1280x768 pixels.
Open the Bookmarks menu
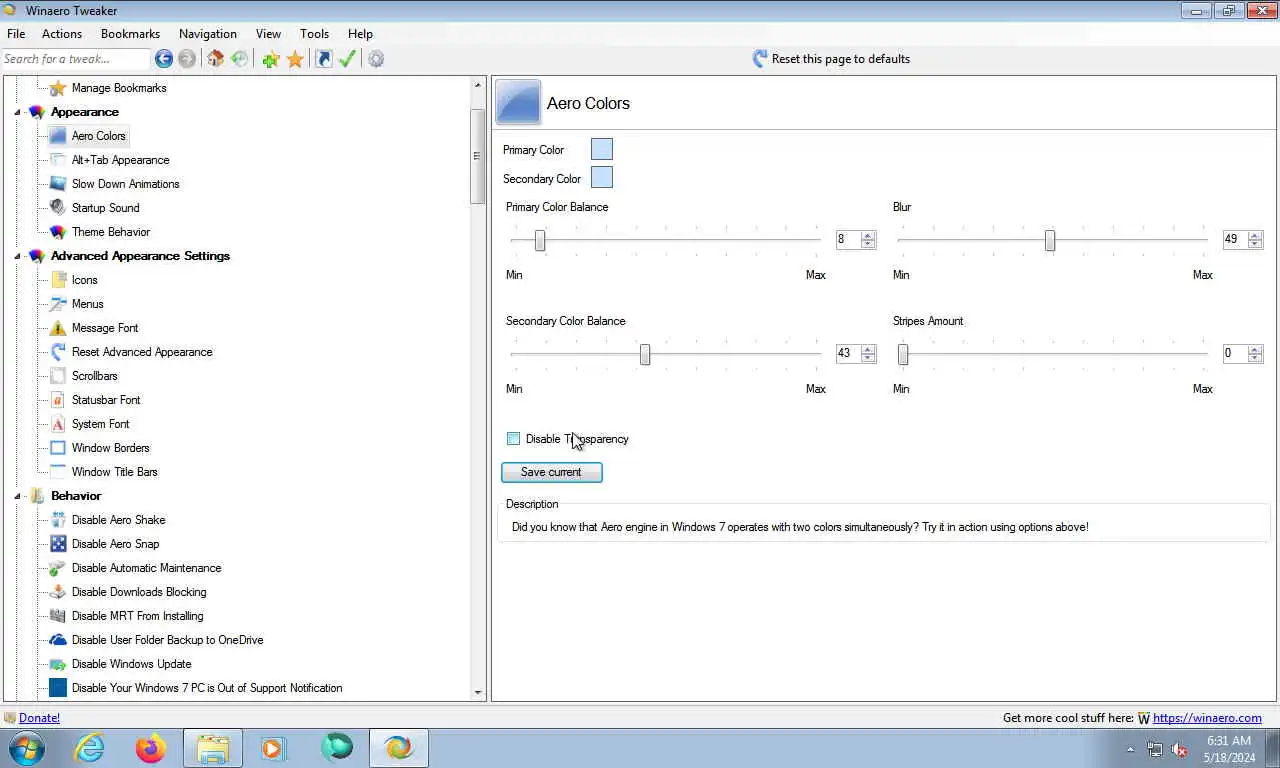[x=130, y=34]
